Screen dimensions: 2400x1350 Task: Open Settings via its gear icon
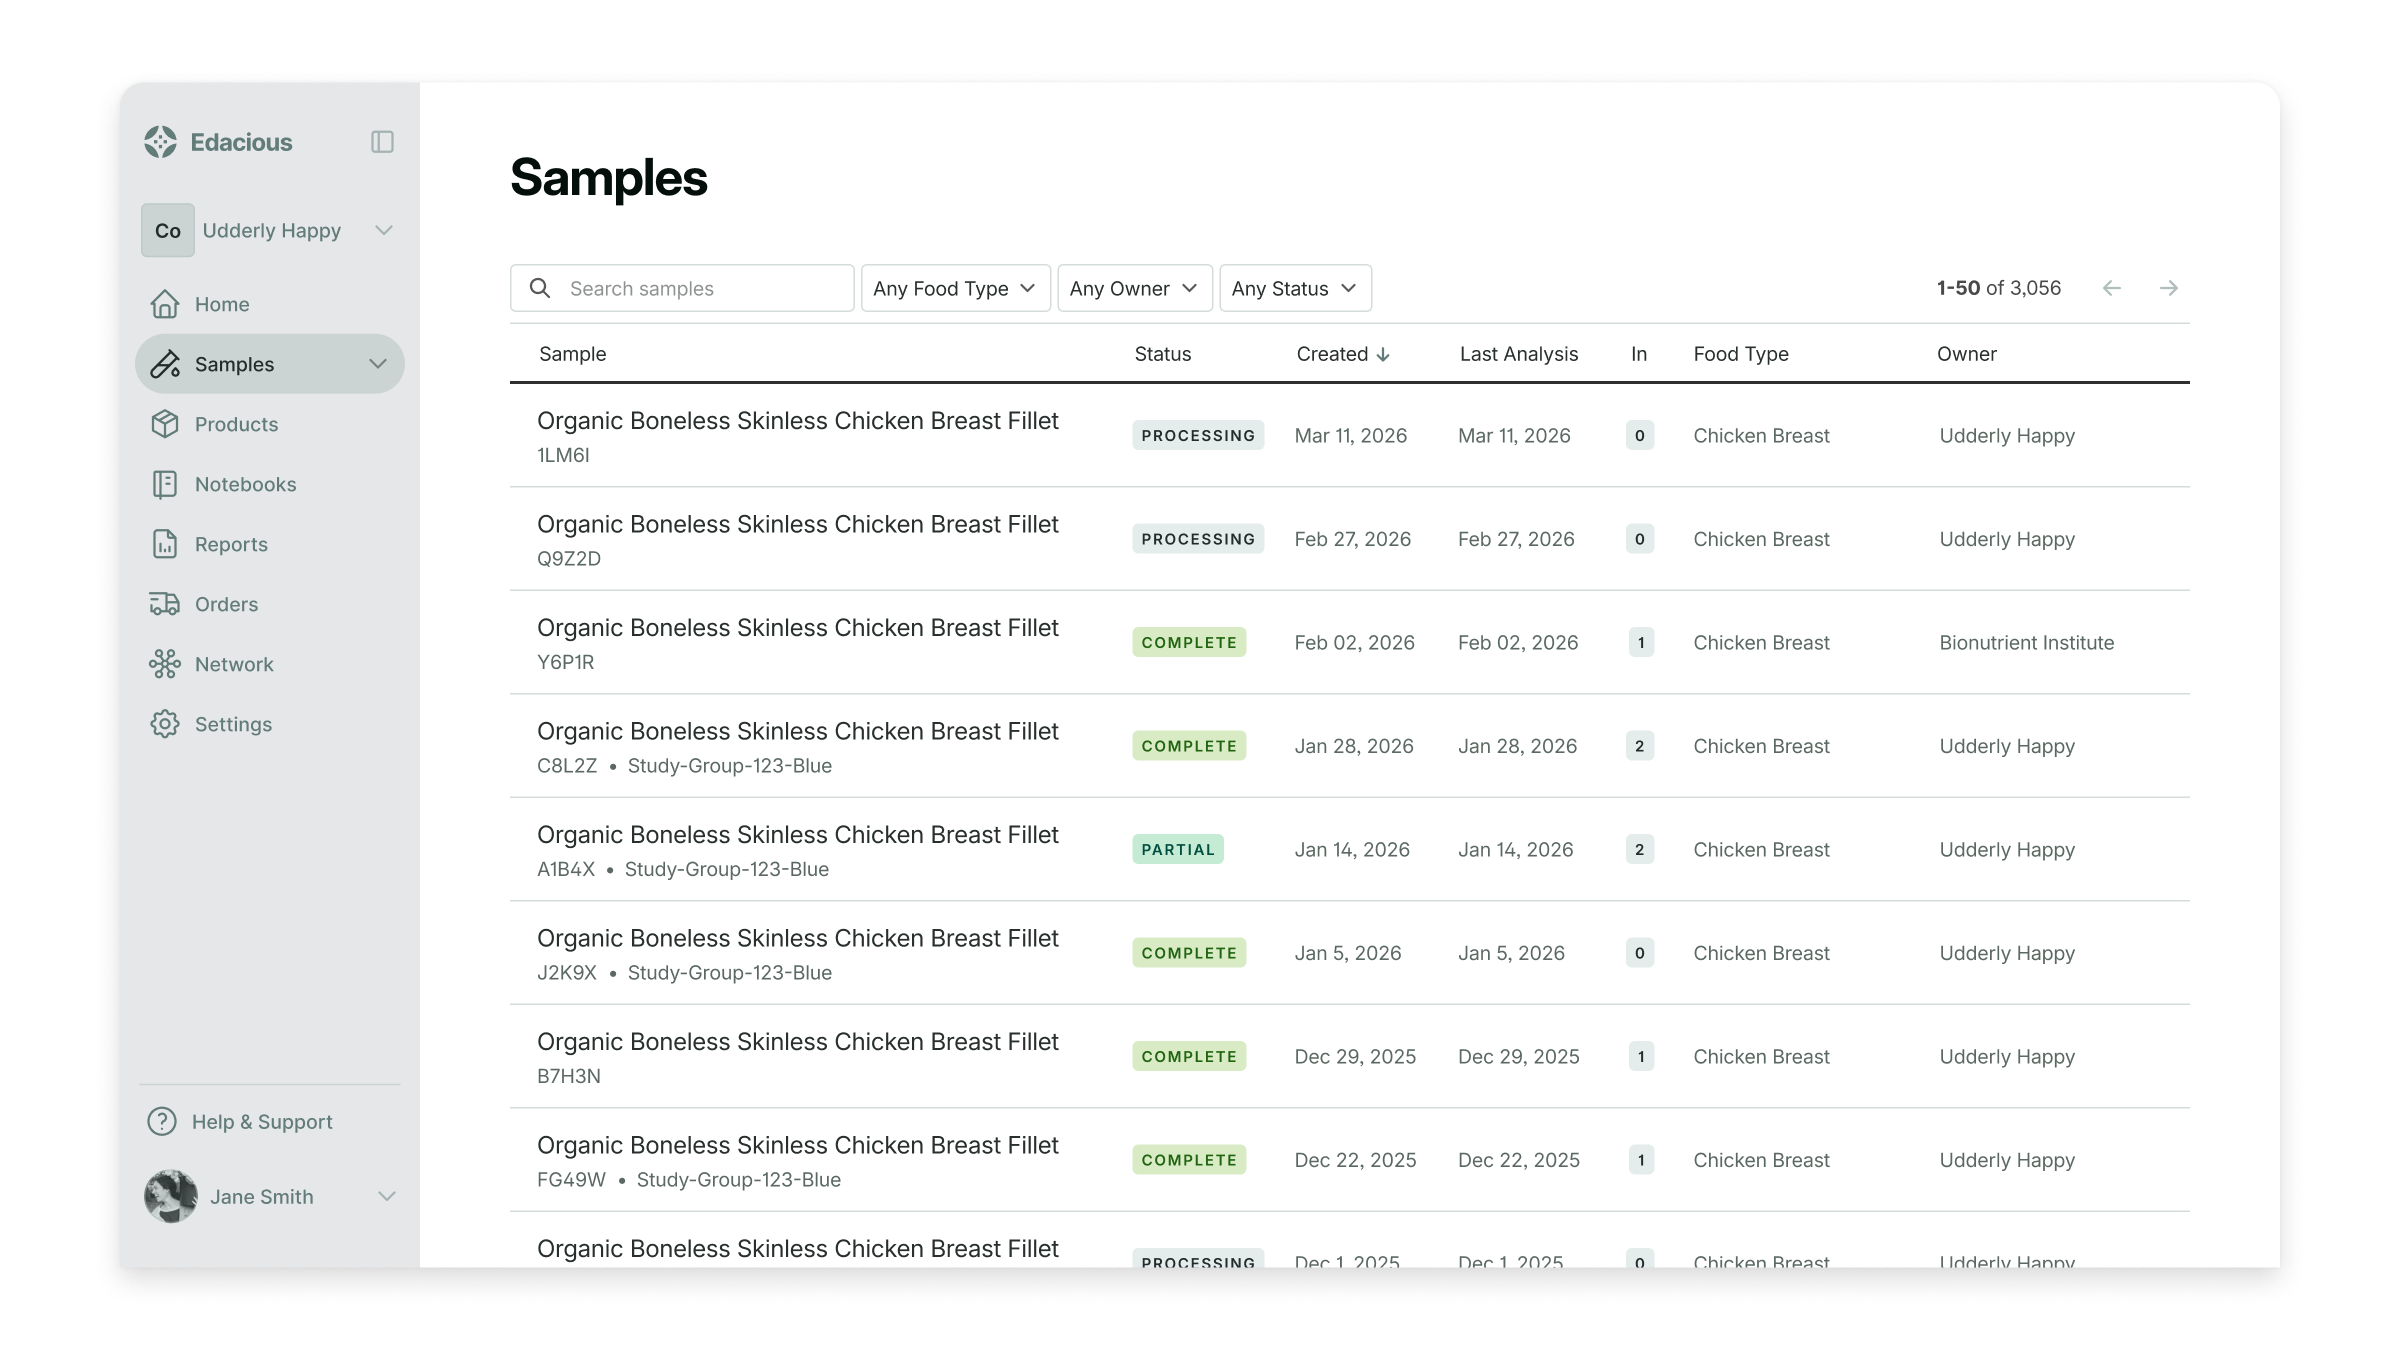(165, 724)
